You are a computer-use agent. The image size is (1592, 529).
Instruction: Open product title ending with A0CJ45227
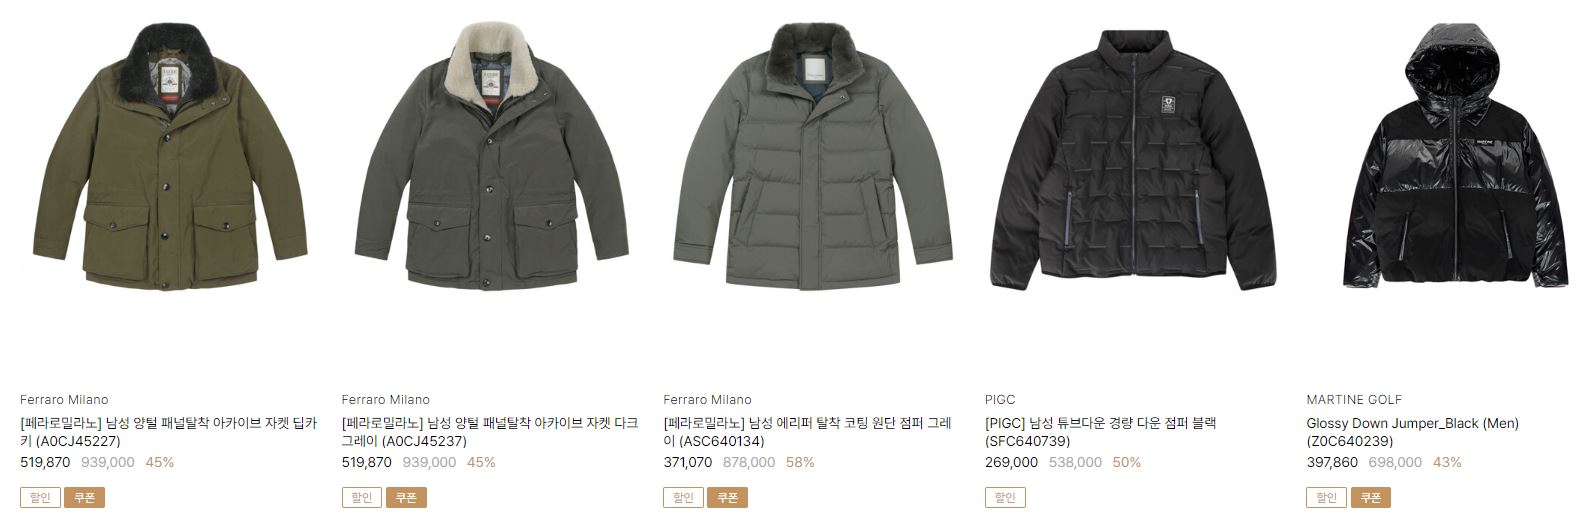(169, 432)
